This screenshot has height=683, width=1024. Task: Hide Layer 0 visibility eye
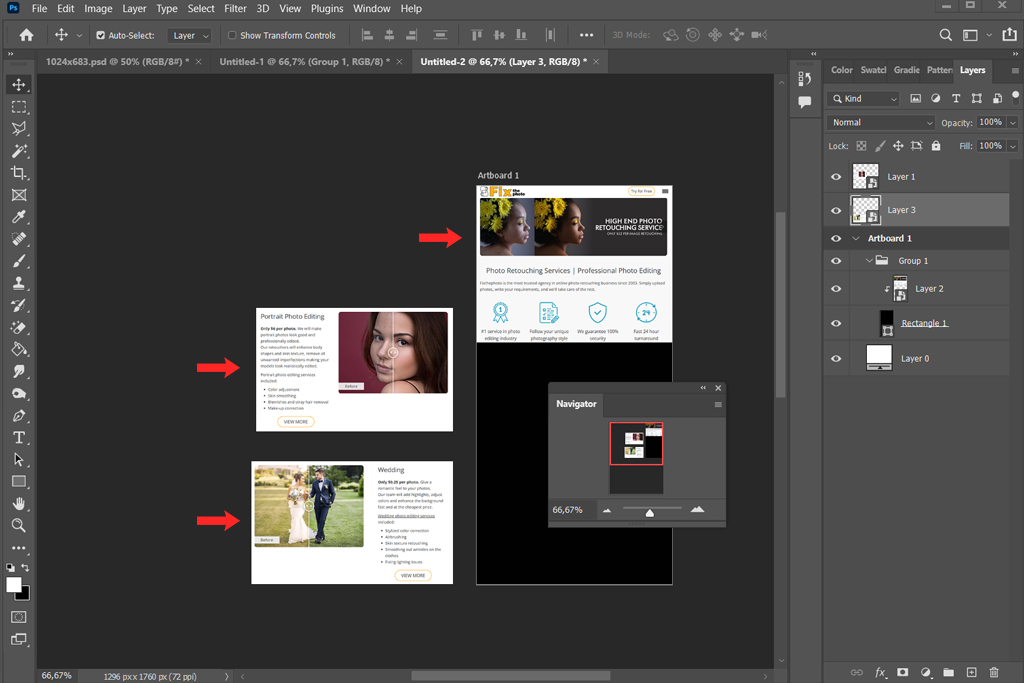(836, 358)
